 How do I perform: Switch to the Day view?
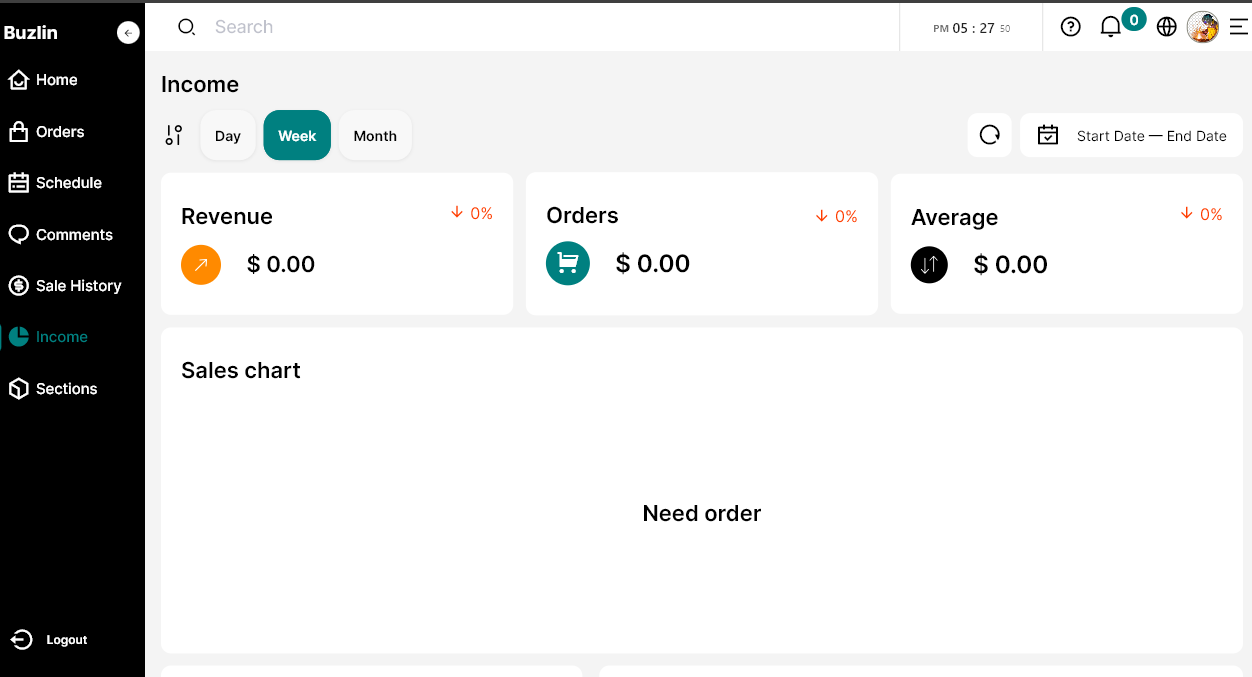pyautogui.click(x=228, y=135)
